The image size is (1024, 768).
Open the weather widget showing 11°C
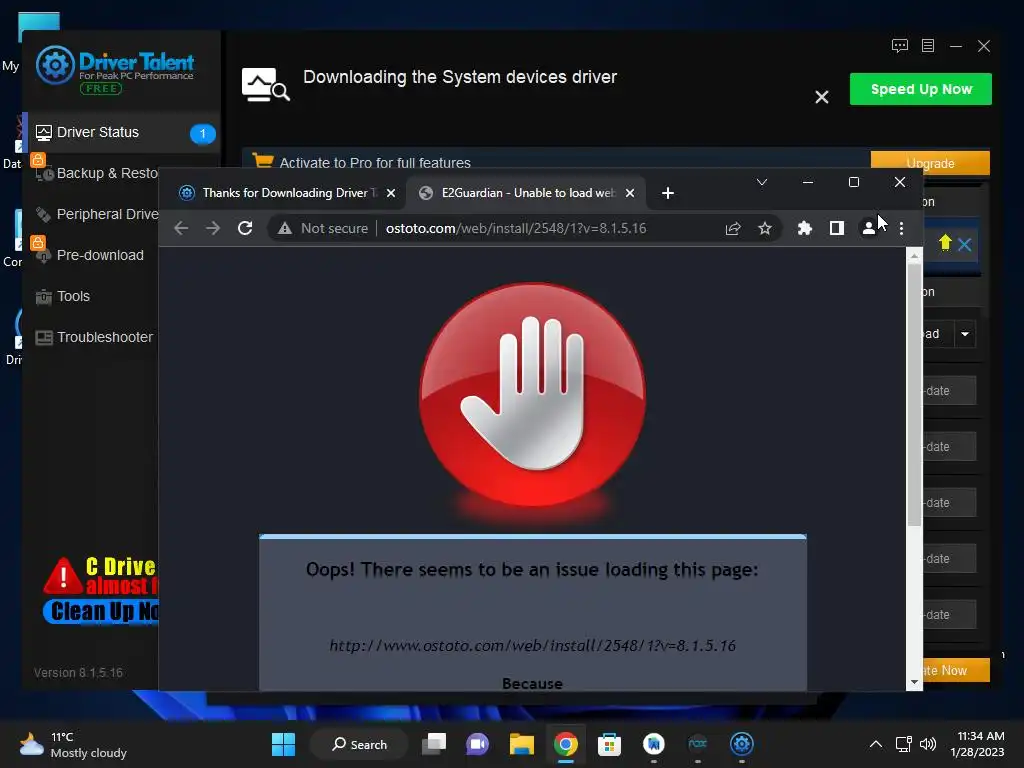pyautogui.click(x=73, y=744)
